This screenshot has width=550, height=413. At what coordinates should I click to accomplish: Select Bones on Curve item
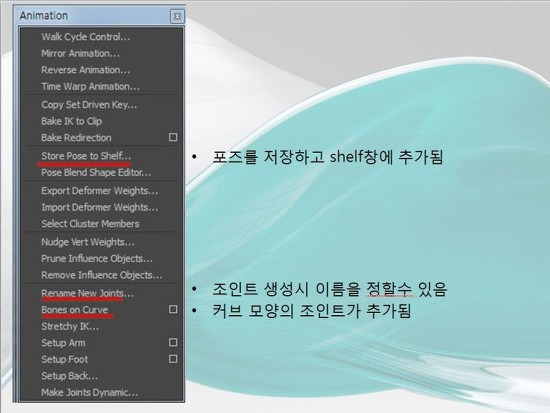(x=75, y=309)
